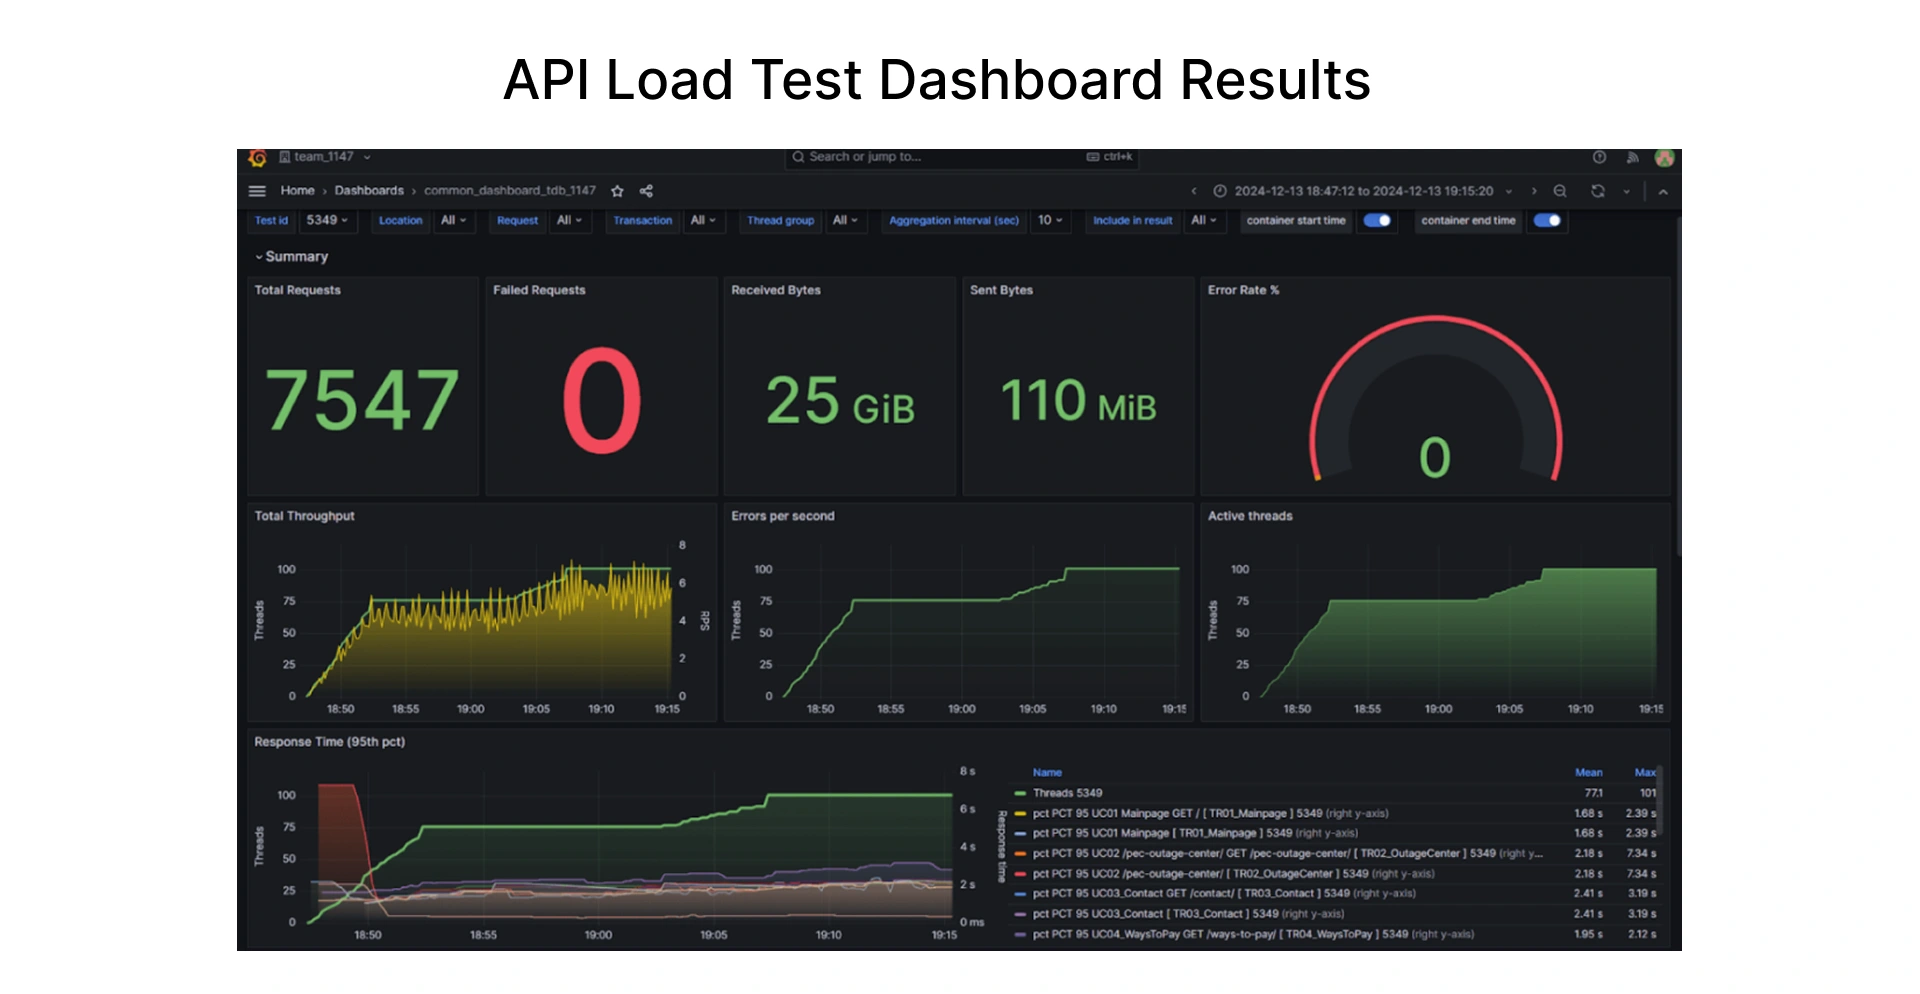Screen dimensions: 1920x994
Task: Open the help question mark icon
Action: tap(1599, 157)
